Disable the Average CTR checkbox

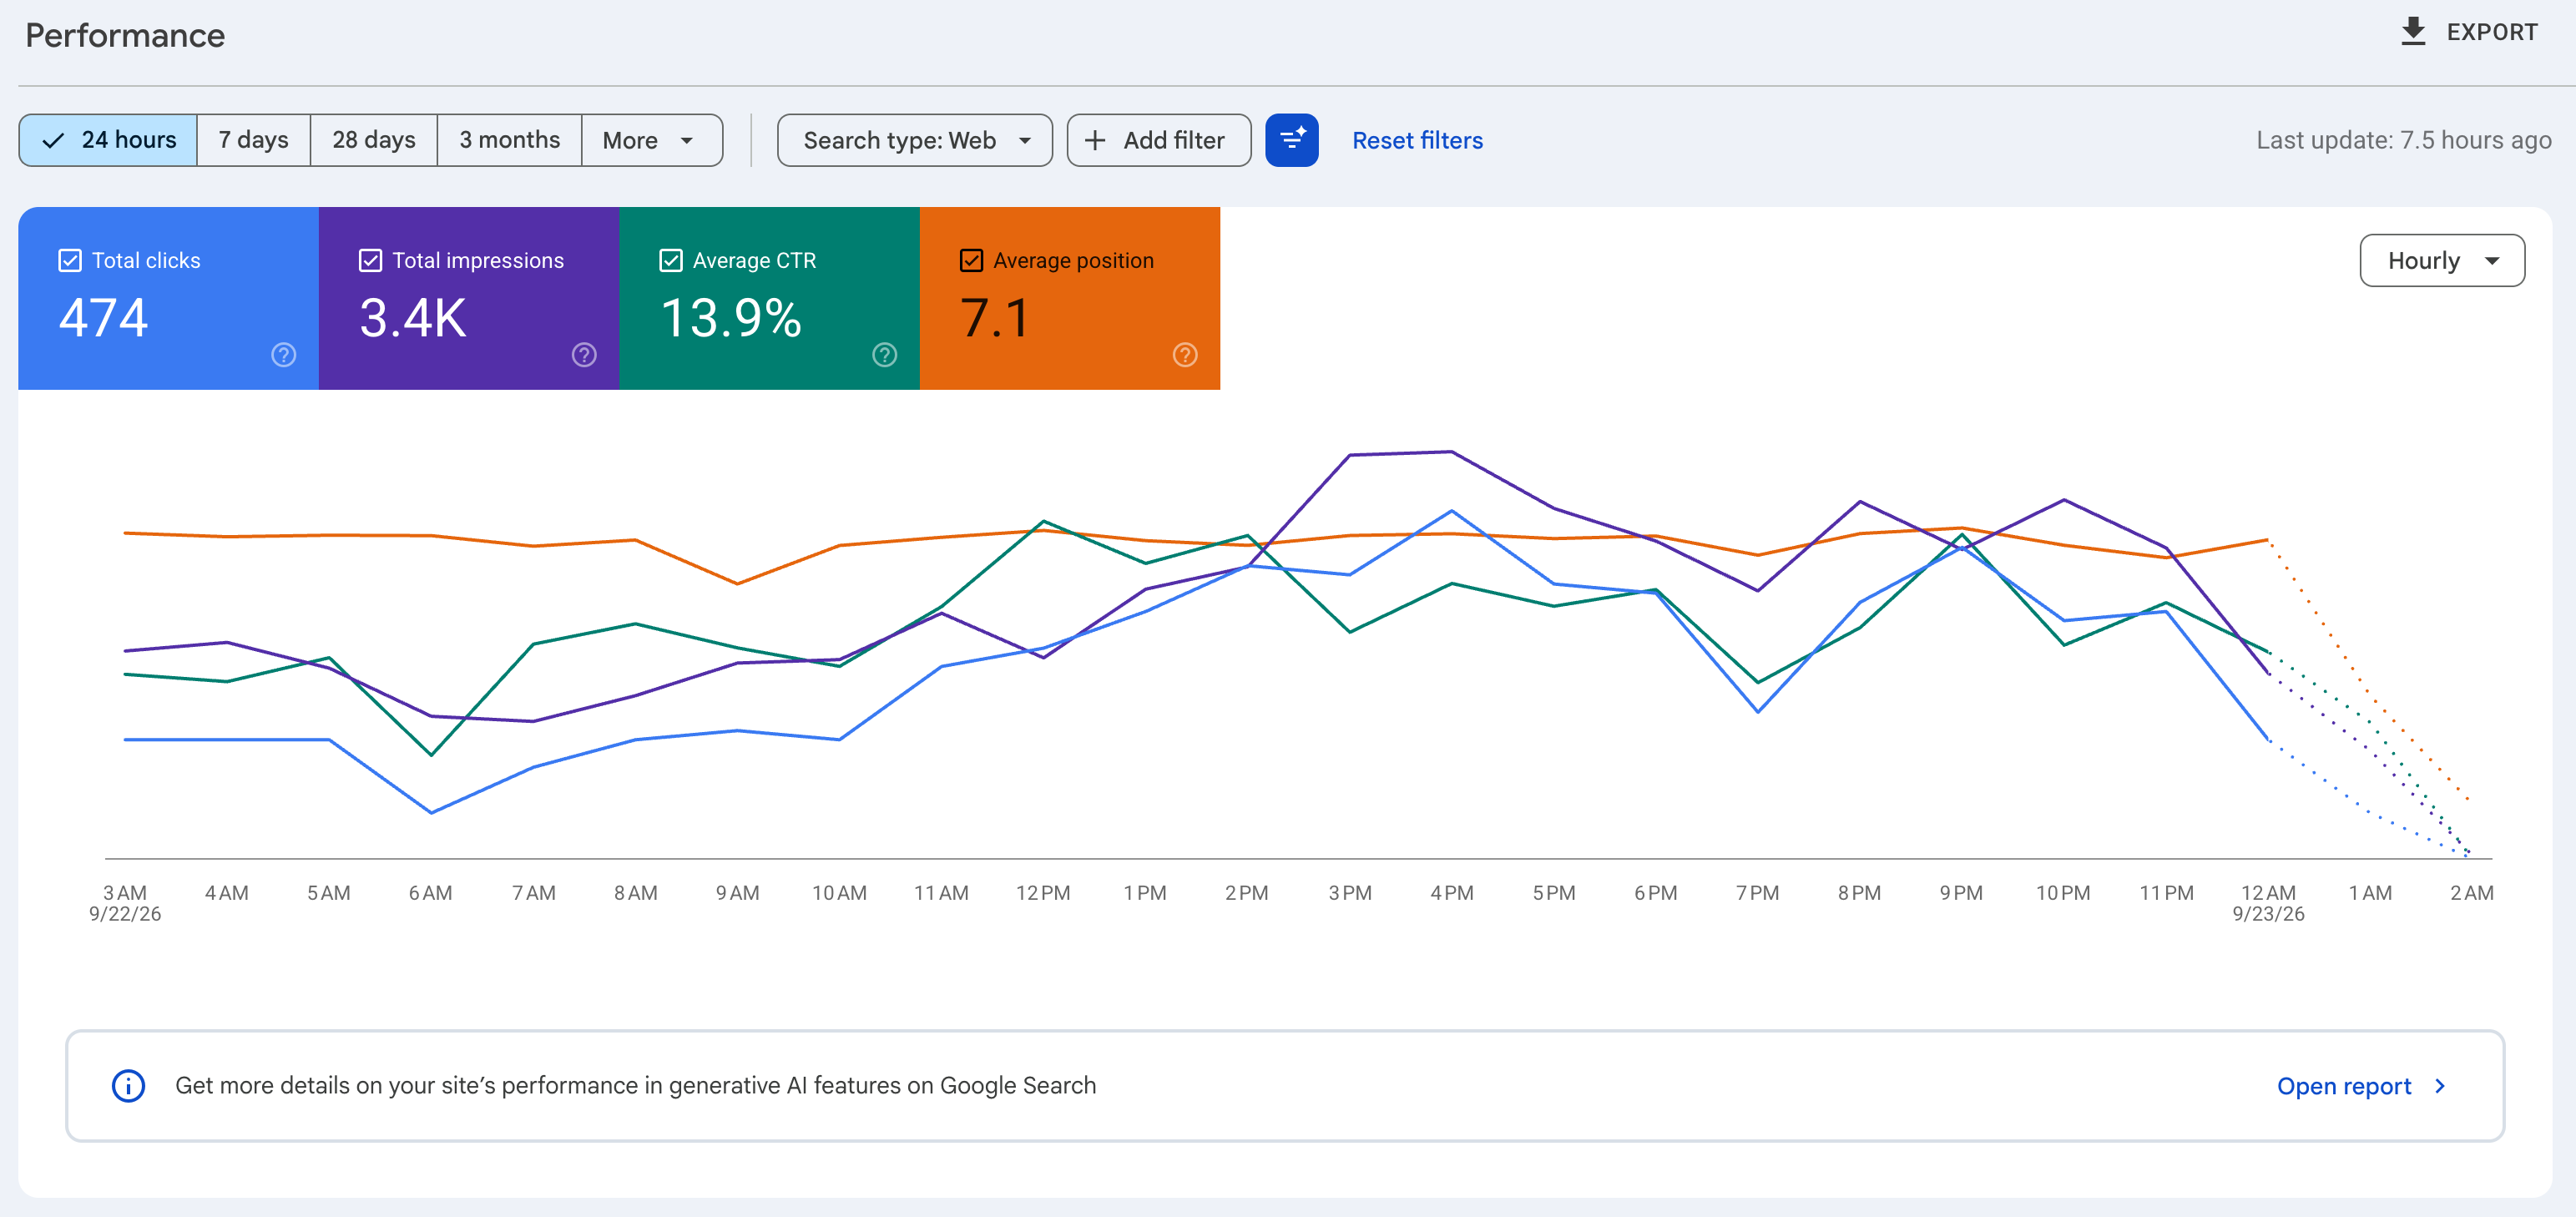point(671,261)
